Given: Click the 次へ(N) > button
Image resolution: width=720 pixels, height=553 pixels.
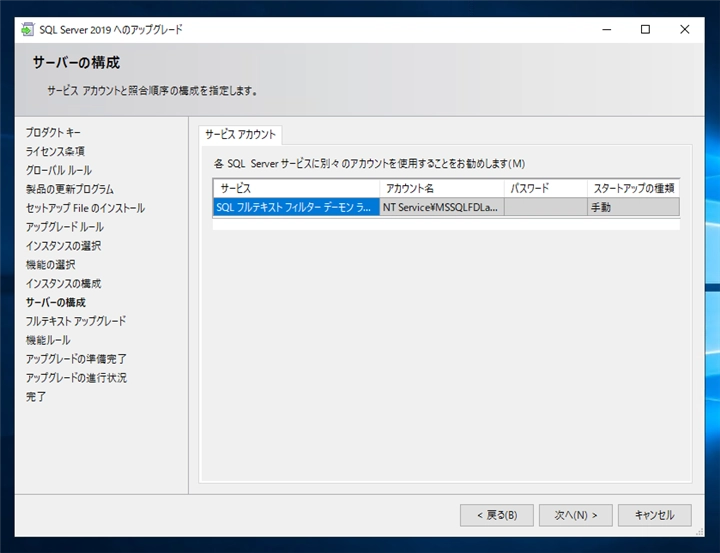Looking at the screenshot, I should pos(575,515).
